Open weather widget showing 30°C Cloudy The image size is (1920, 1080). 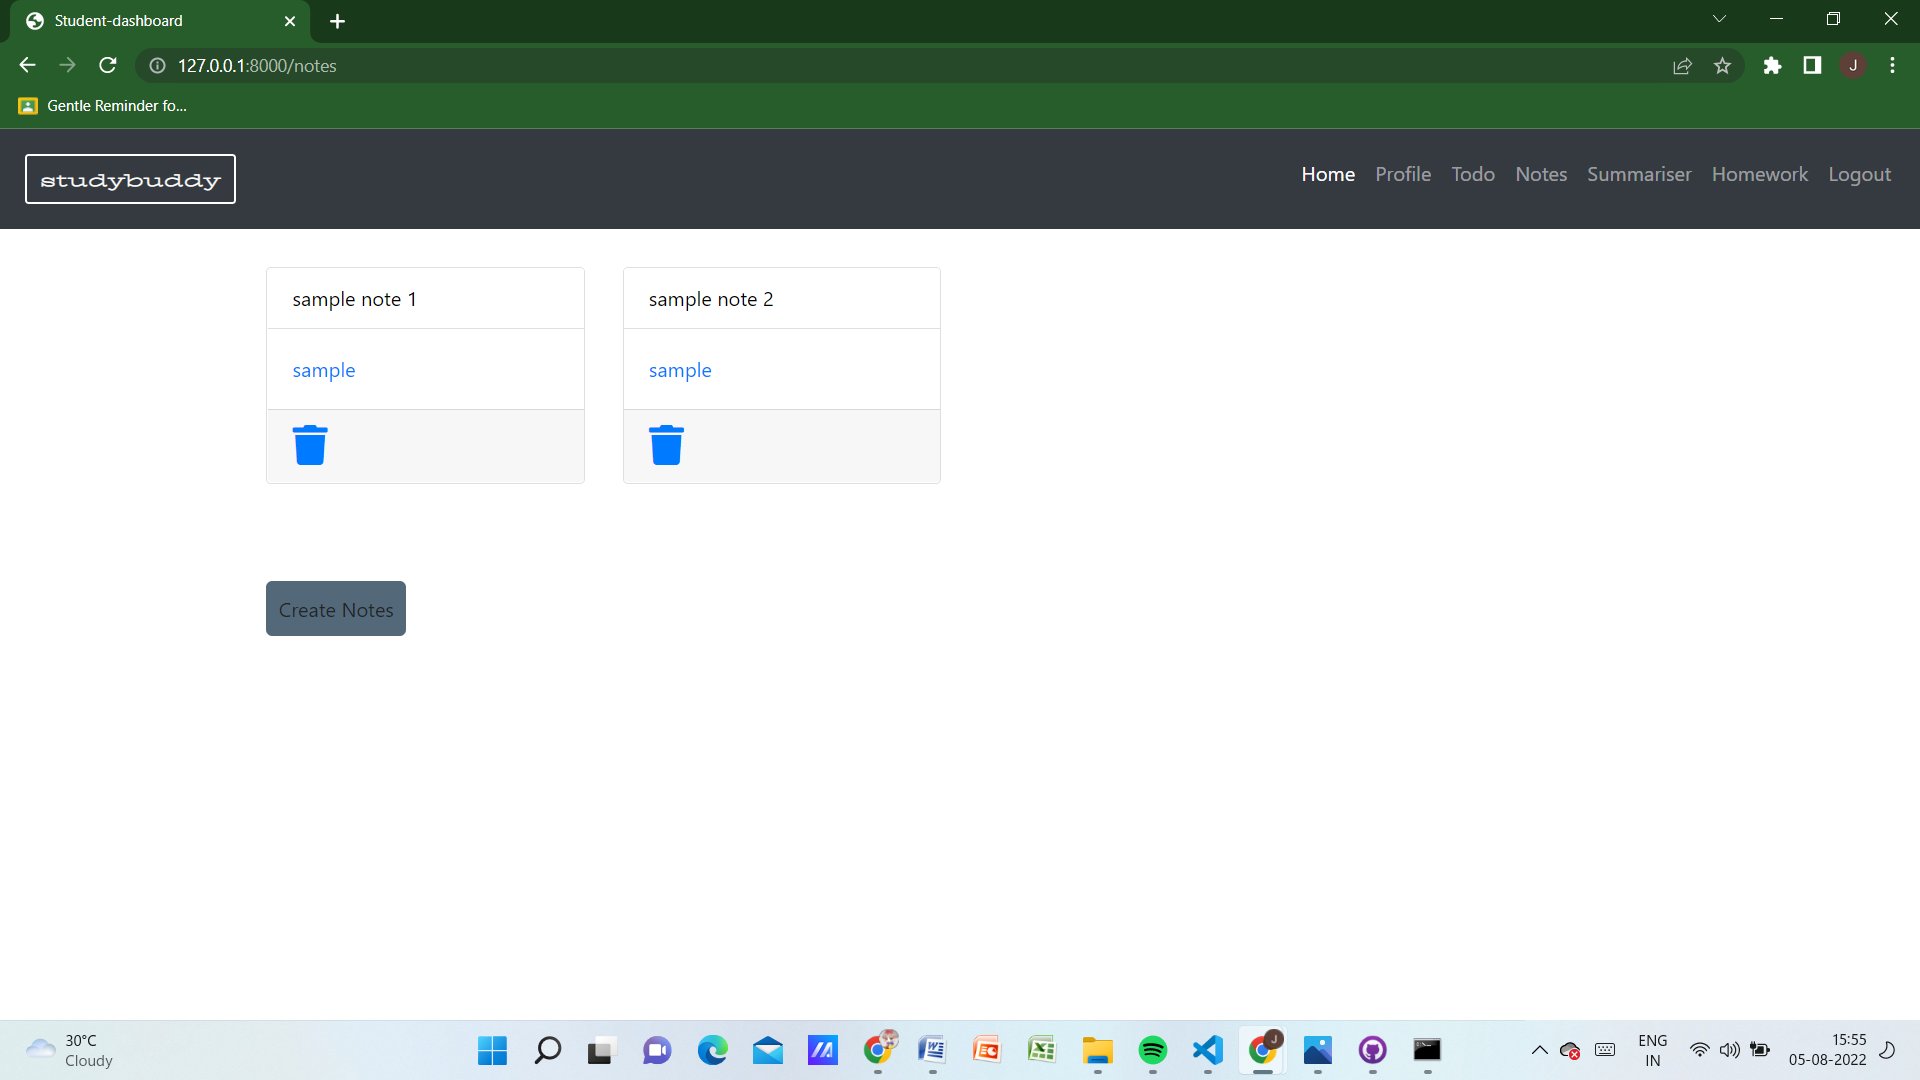[x=70, y=1050]
